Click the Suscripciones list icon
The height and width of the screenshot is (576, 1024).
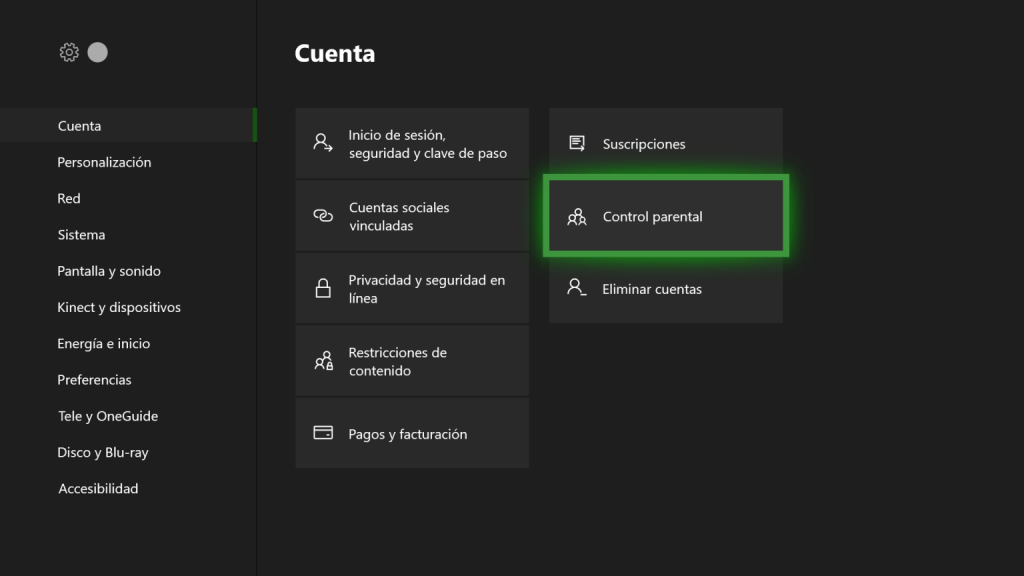pos(577,143)
